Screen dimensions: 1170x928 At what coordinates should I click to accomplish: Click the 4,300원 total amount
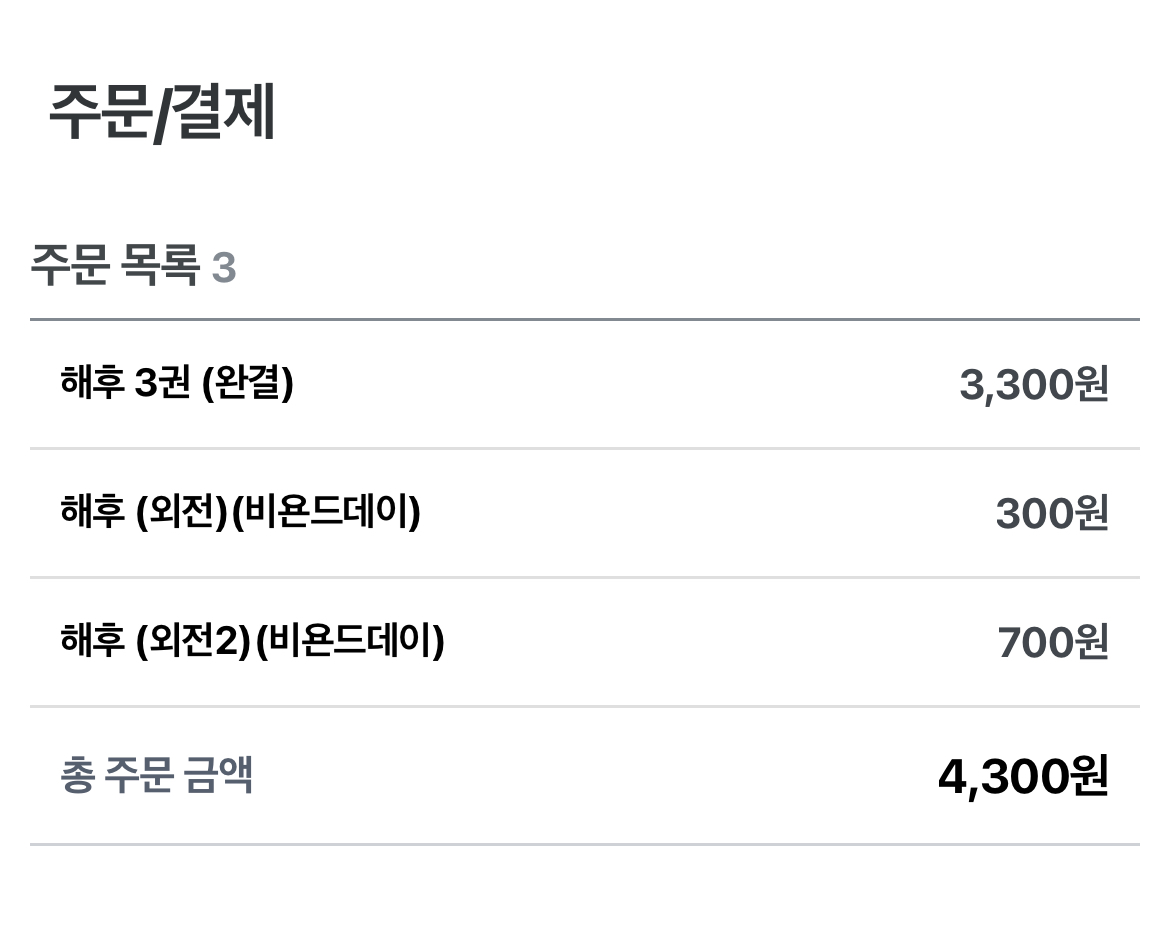tap(1022, 777)
